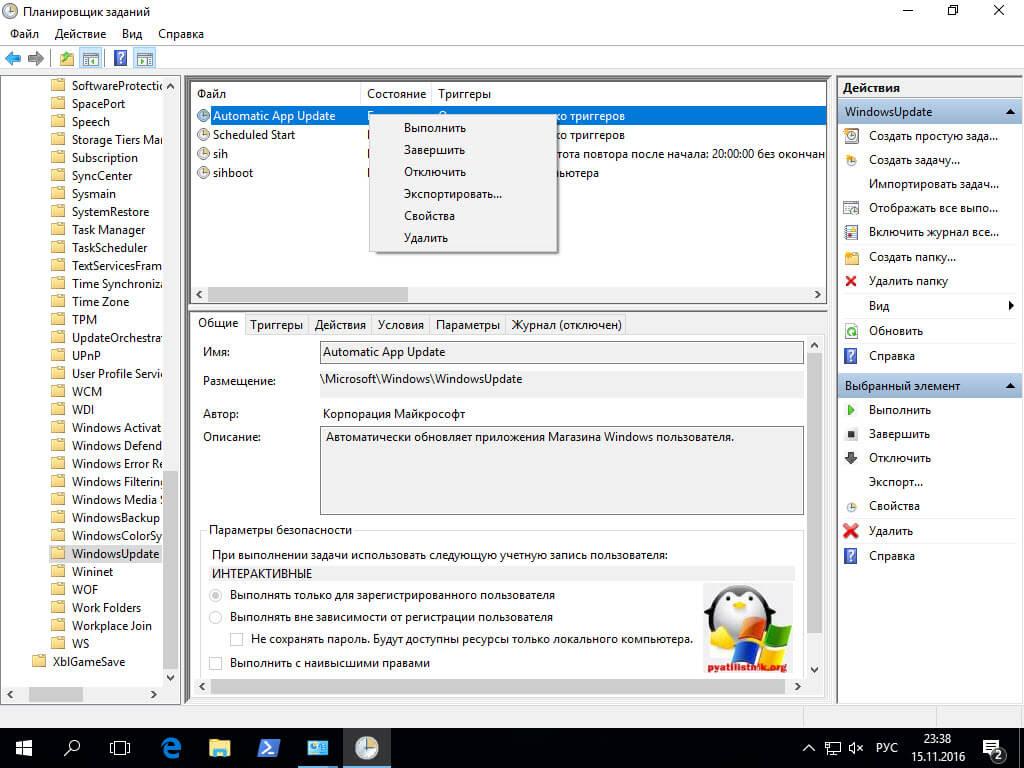Choose Отключить in context menu
This screenshot has width=1024, height=768.
[463, 172]
